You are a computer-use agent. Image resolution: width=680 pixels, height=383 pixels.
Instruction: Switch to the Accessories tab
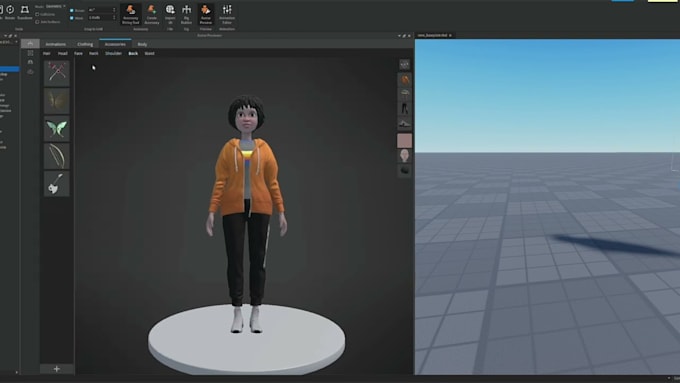click(115, 44)
